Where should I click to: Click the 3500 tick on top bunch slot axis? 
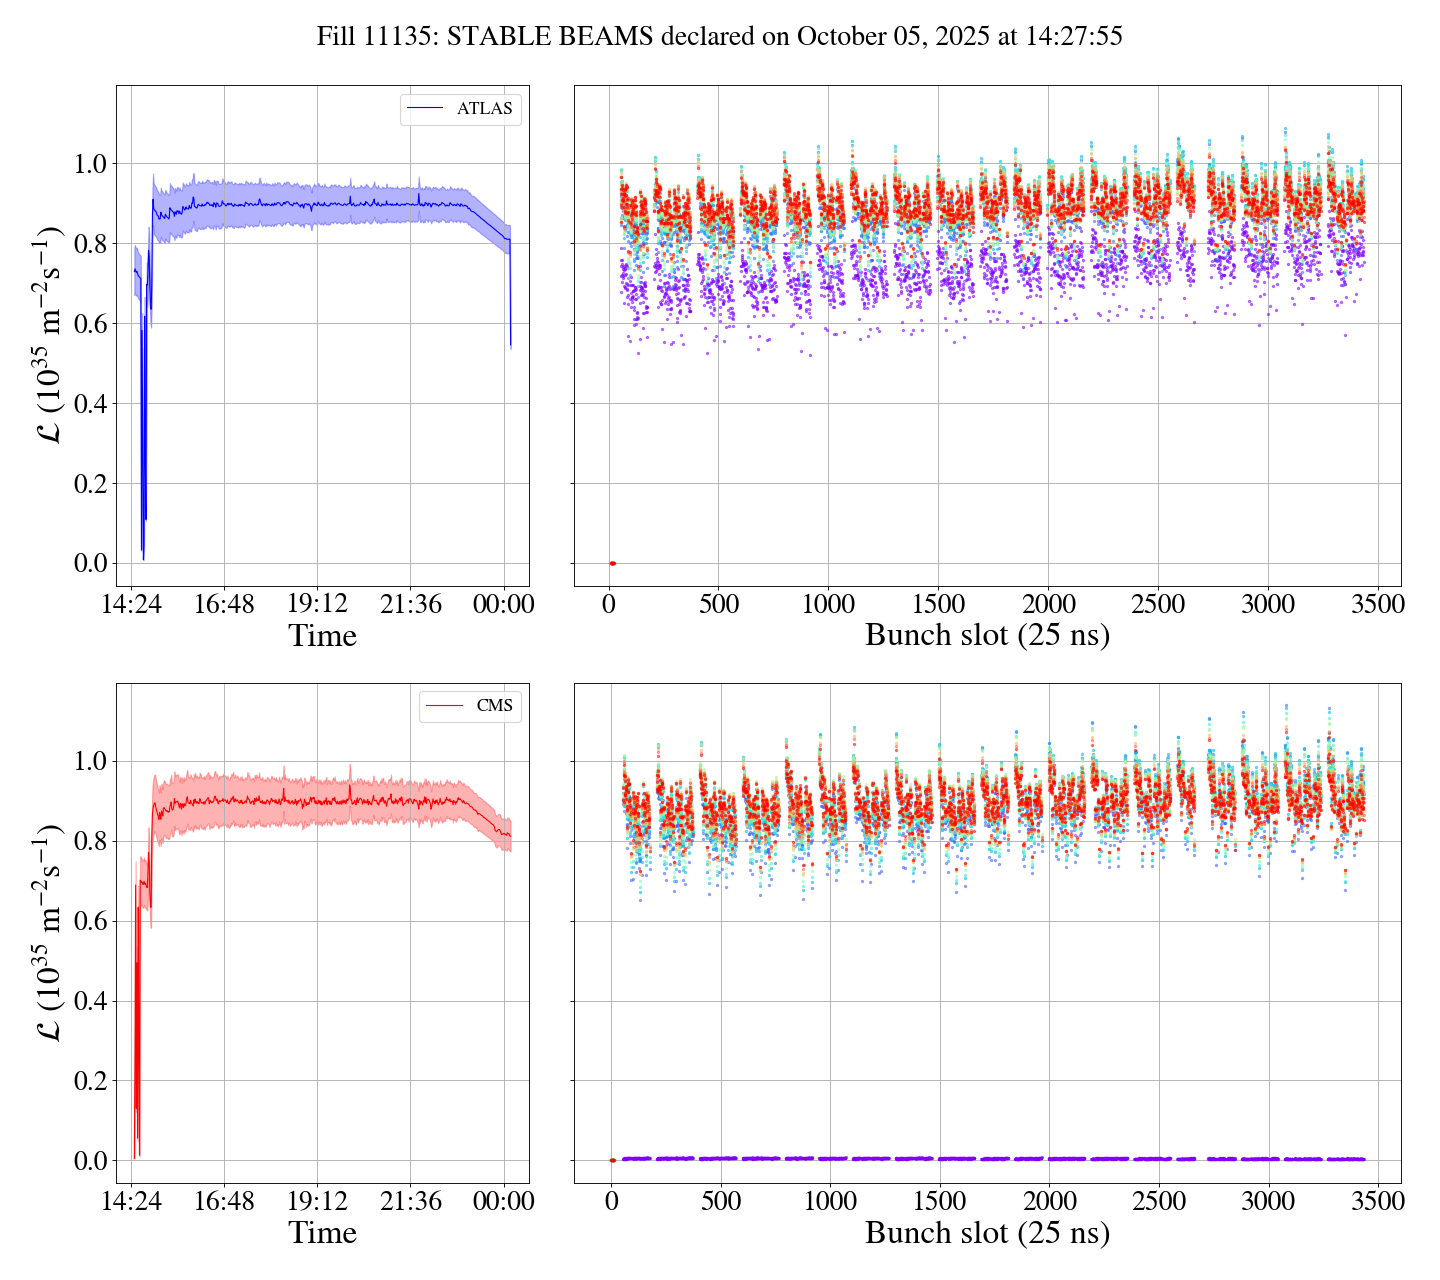(1377, 604)
